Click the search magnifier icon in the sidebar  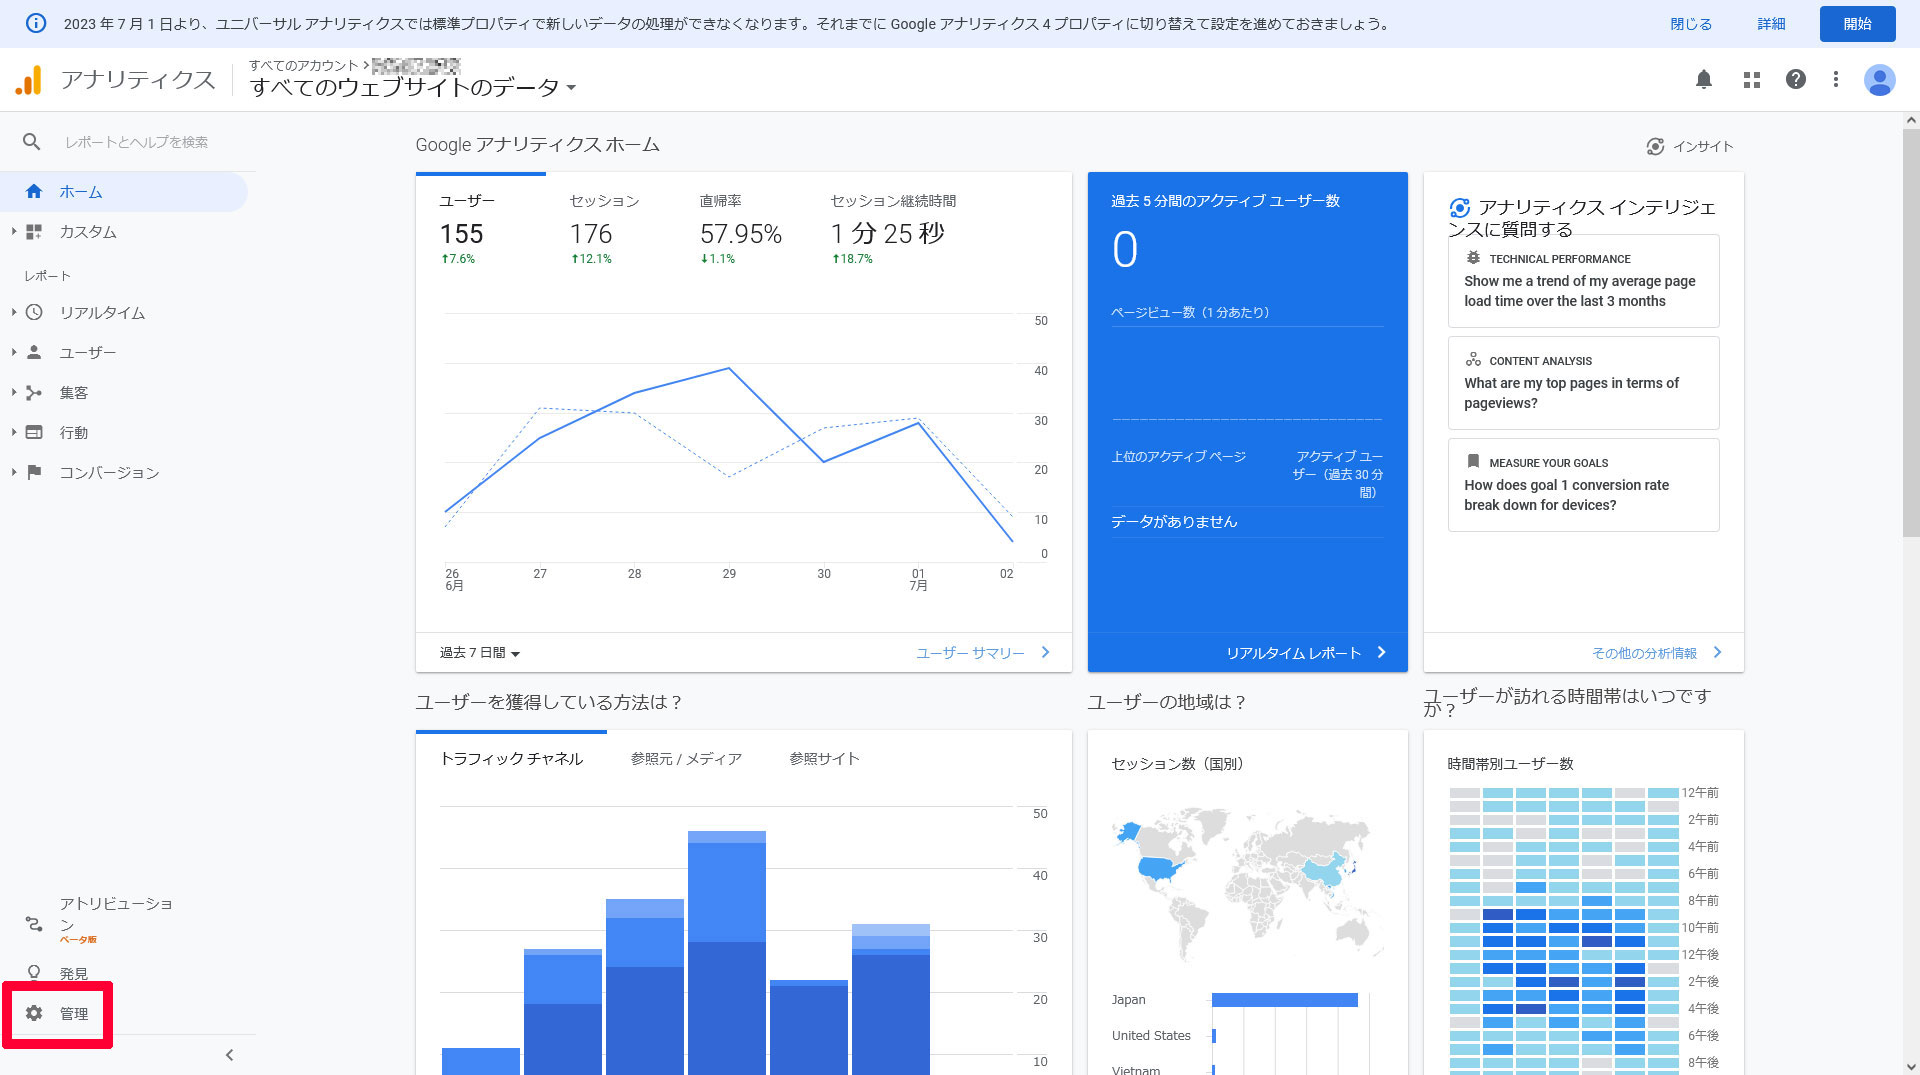(32, 142)
